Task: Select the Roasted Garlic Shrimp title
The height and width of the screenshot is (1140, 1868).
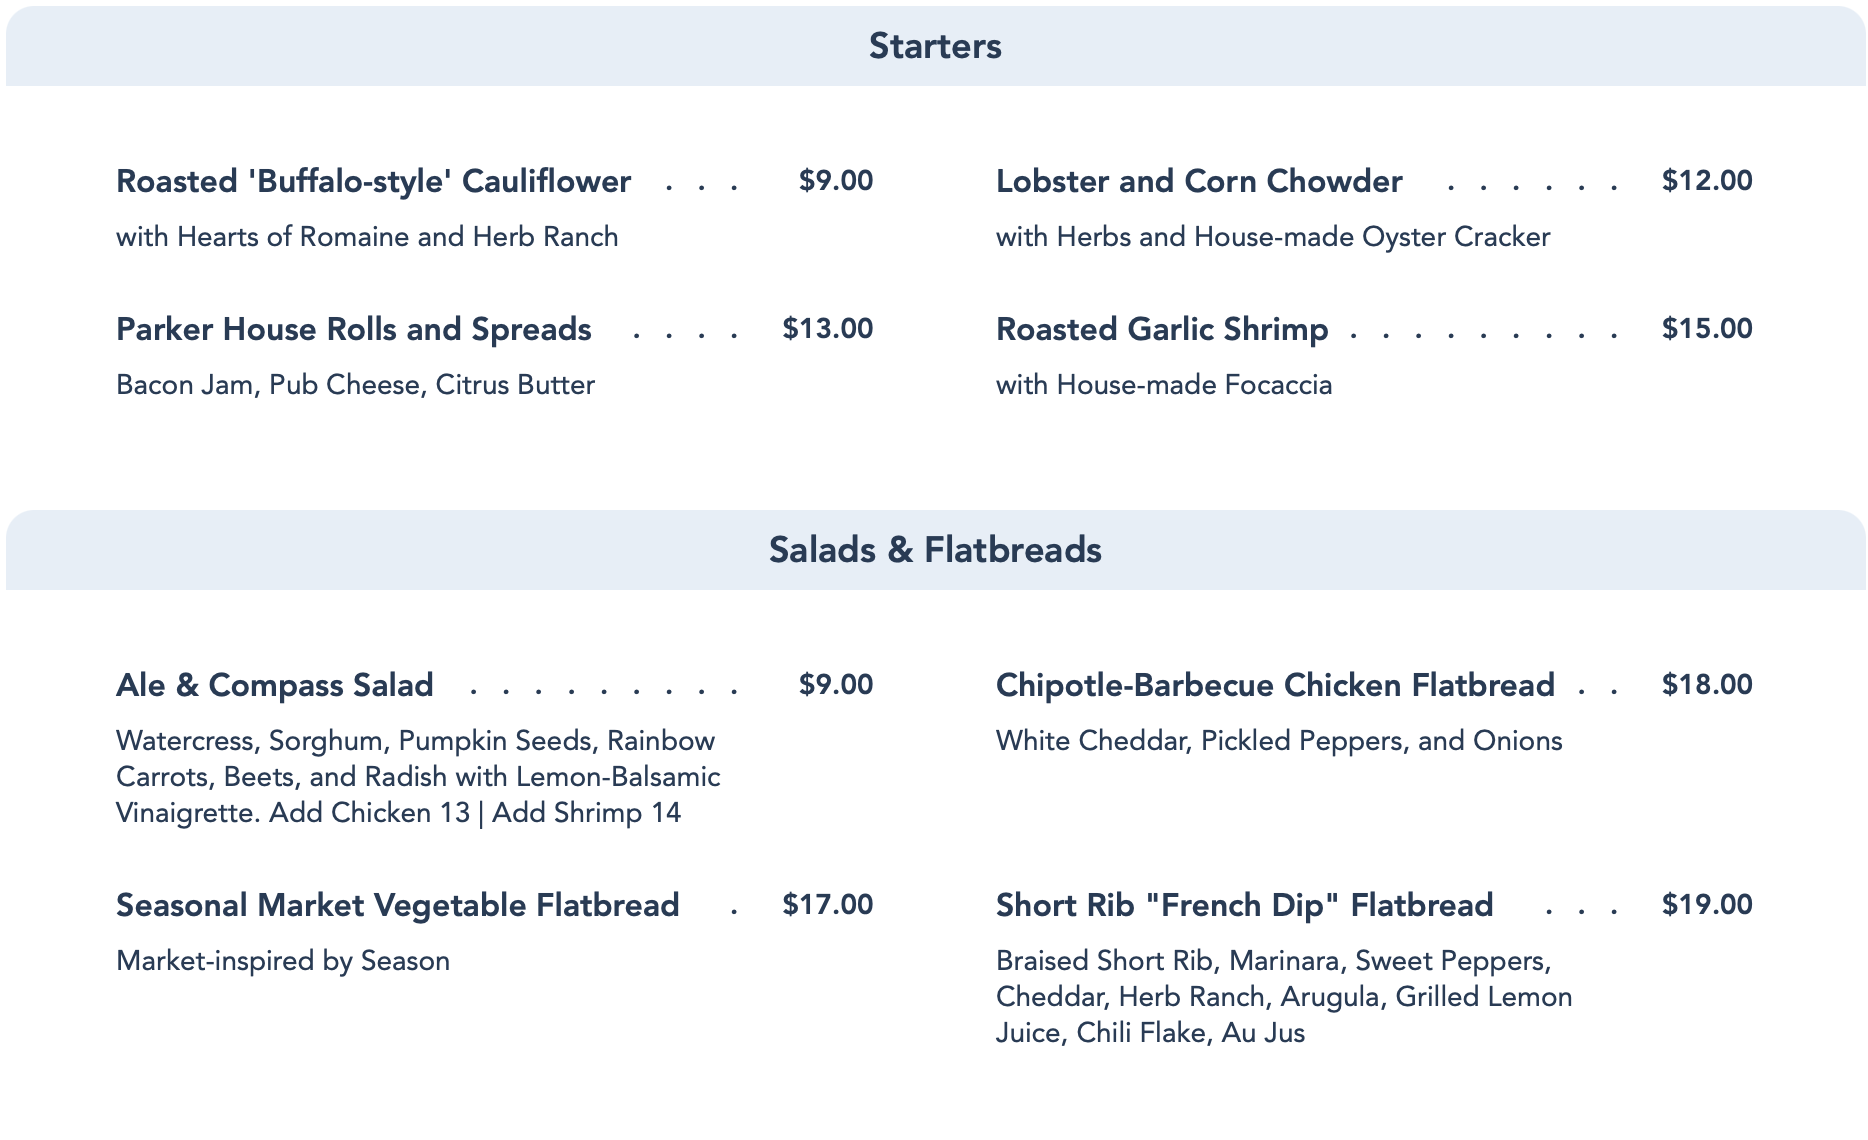Action: [x=1161, y=329]
